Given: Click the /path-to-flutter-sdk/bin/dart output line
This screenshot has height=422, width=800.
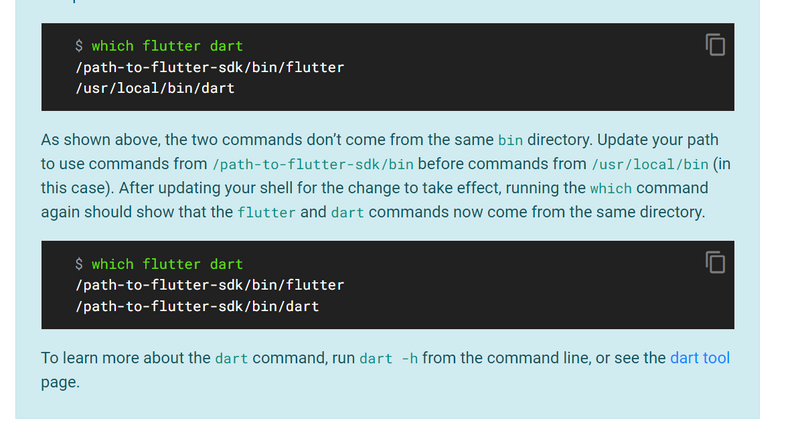Looking at the screenshot, I should pyautogui.click(x=197, y=306).
